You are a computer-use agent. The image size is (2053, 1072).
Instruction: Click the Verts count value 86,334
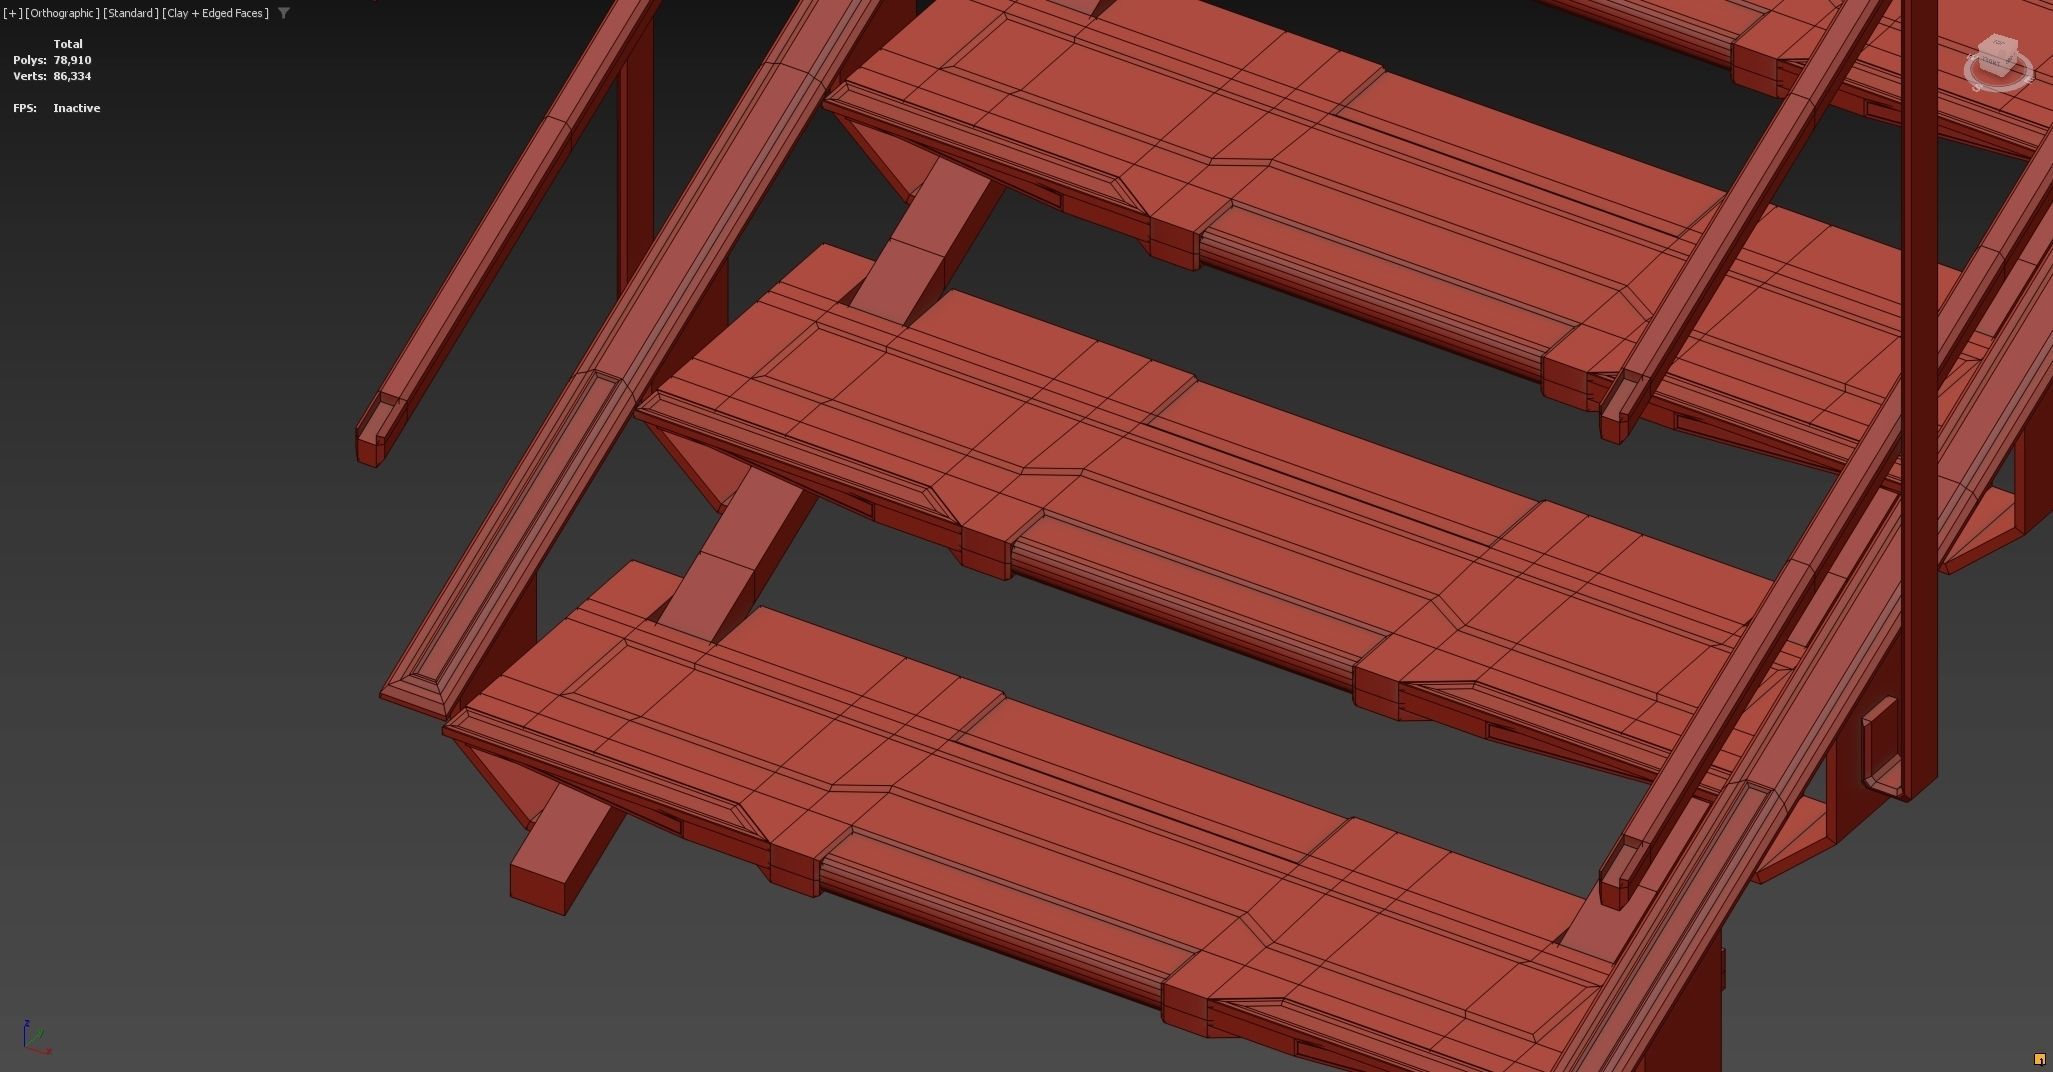72,76
